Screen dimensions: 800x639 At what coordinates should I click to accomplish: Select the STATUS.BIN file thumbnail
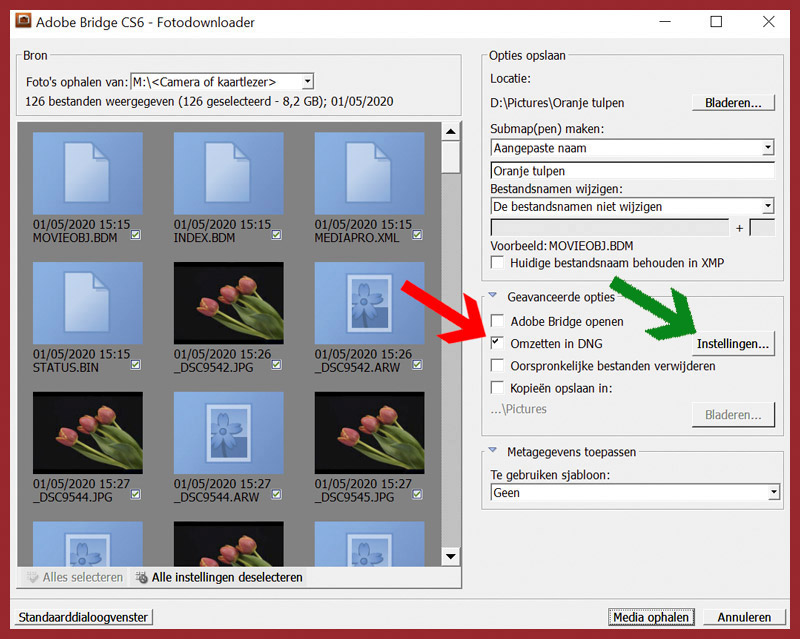point(88,303)
